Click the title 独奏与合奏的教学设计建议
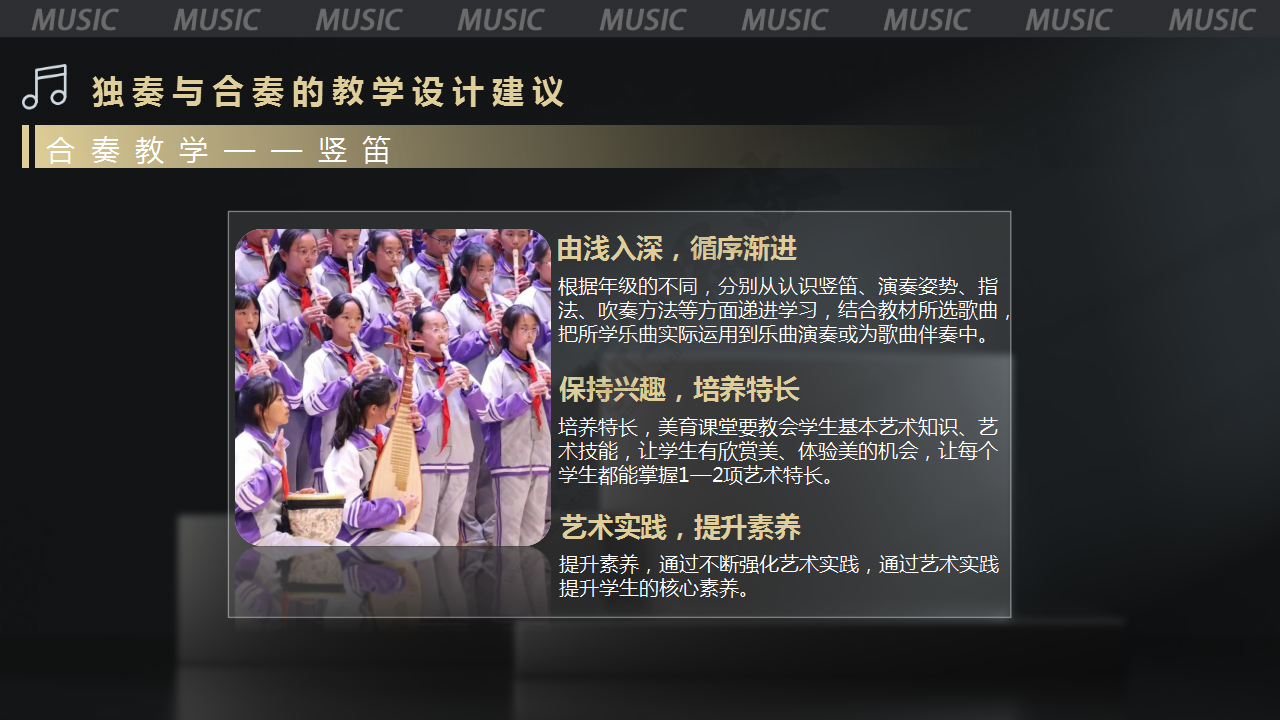Screen dimensions: 1280x720 [x=328, y=92]
